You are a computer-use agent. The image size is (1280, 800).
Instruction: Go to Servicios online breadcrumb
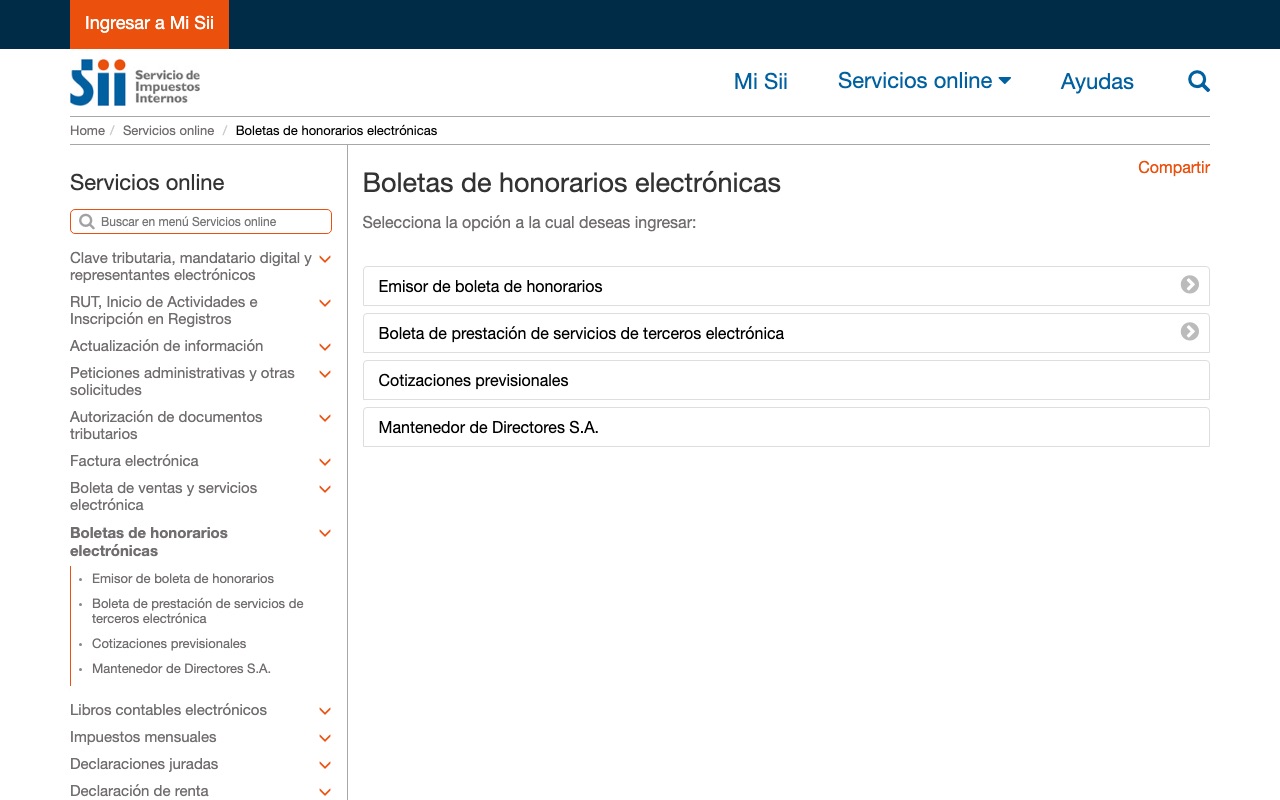pyautogui.click(x=168, y=130)
